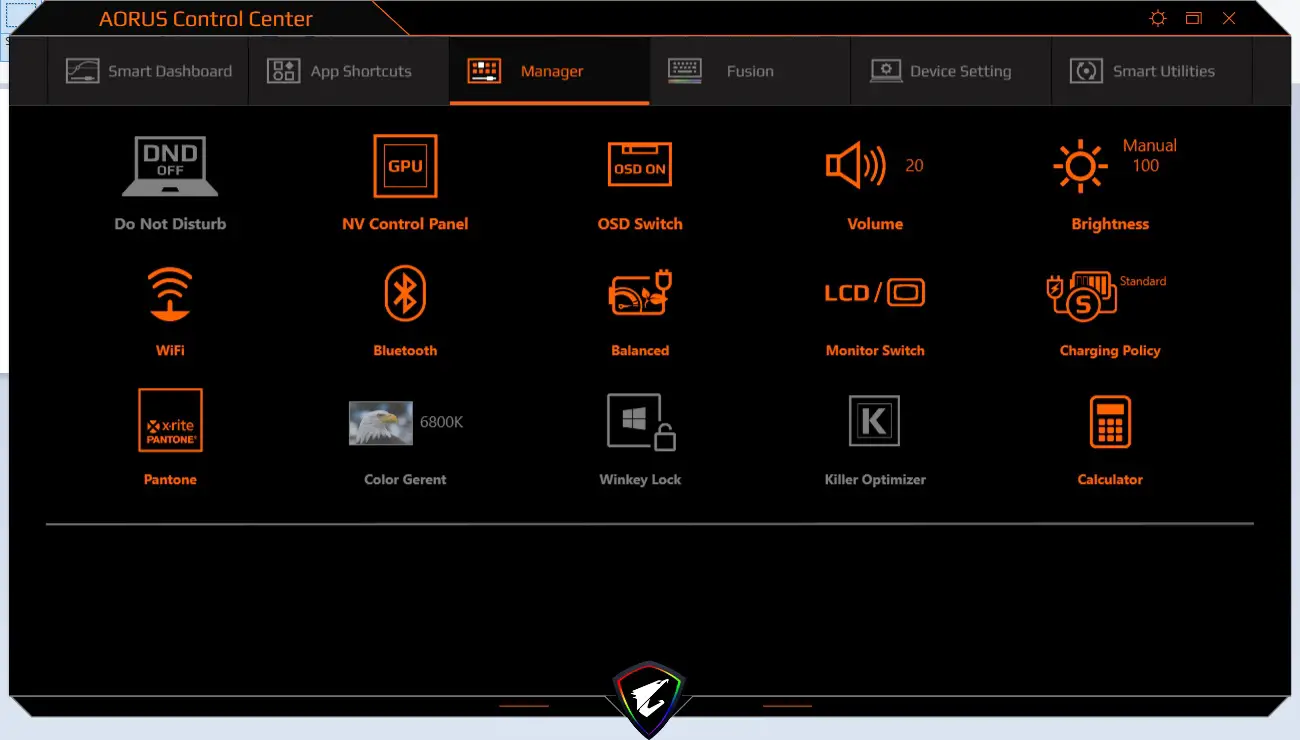Click the Volume value 20
This screenshot has width=1300, height=740.
point(914,166)
